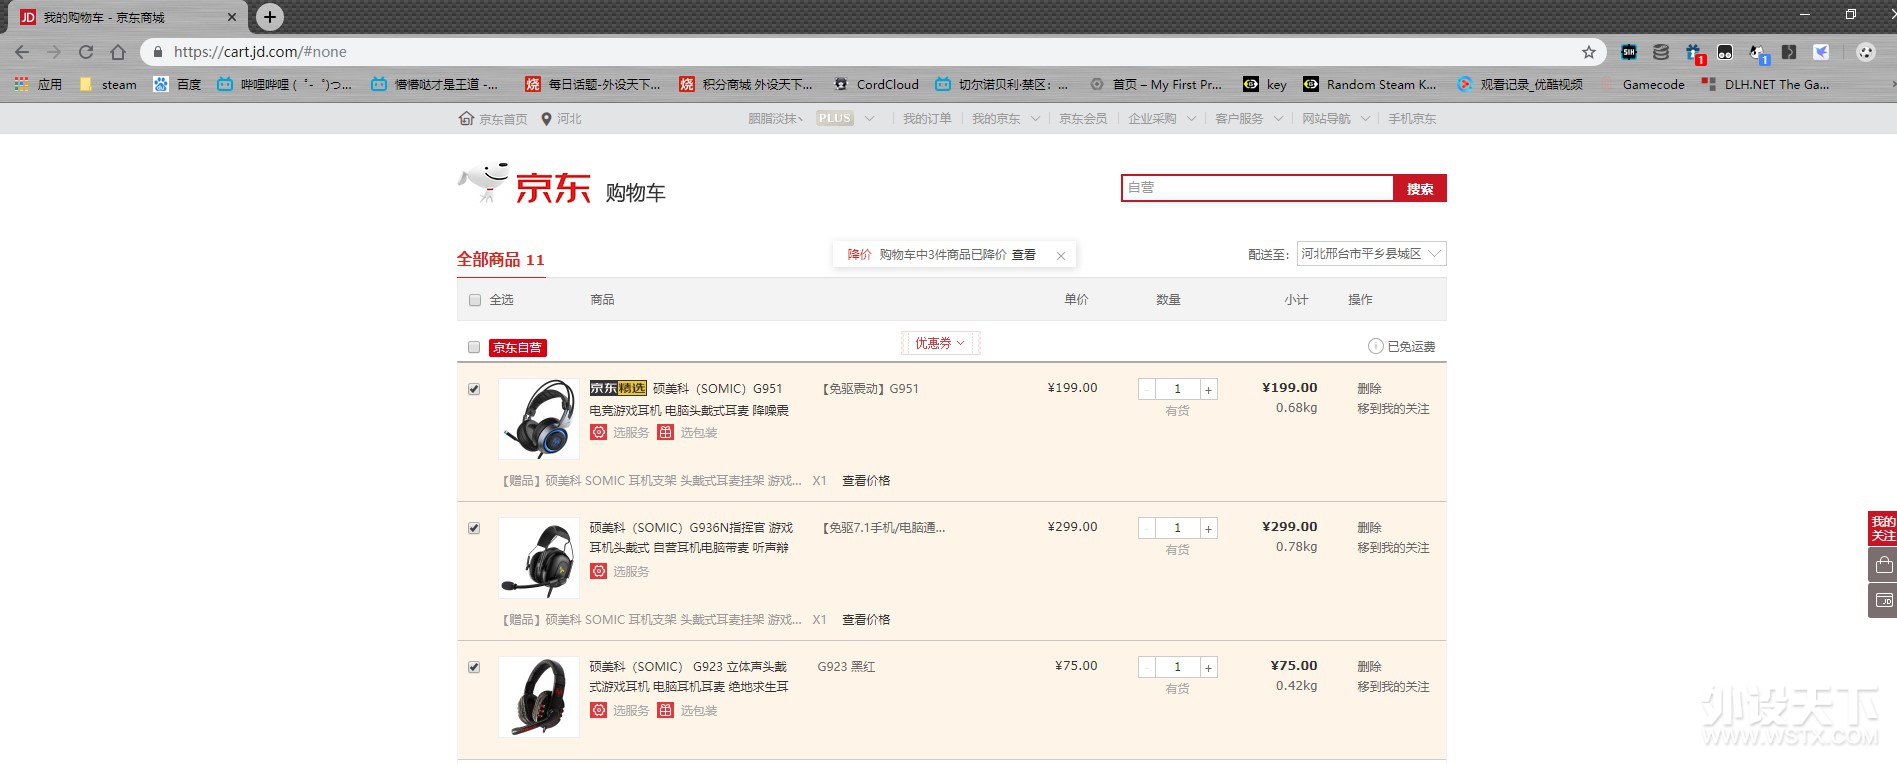Click the G923 red headset thumbnail

[539, 697]
